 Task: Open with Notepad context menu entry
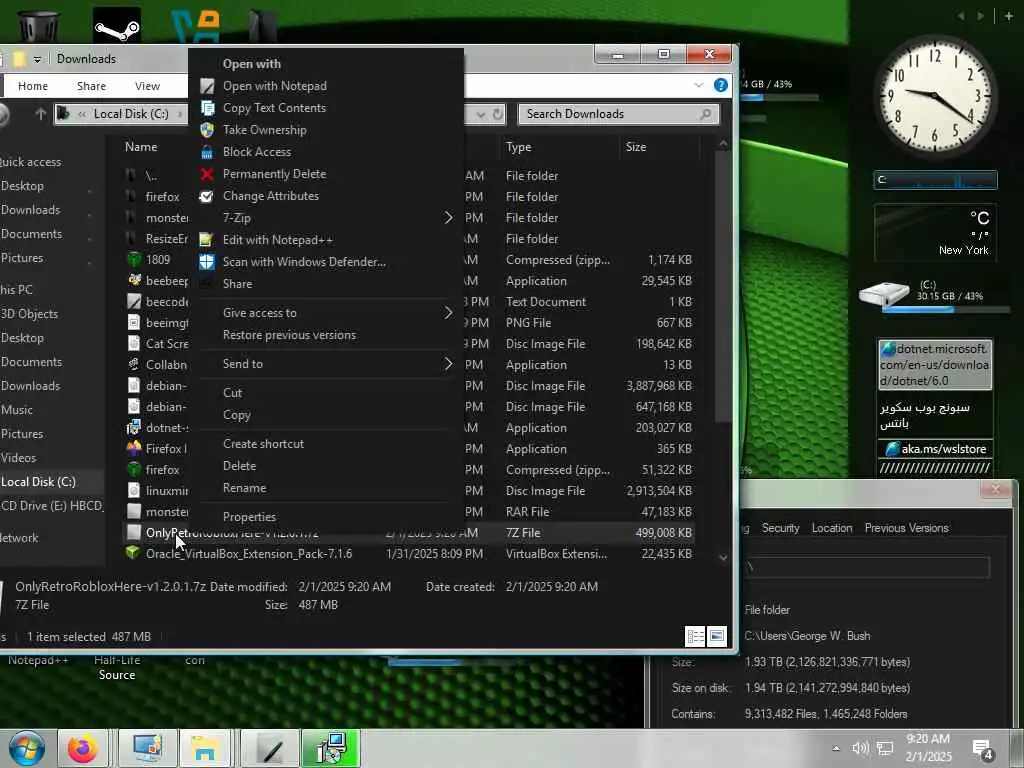[274, 86]
